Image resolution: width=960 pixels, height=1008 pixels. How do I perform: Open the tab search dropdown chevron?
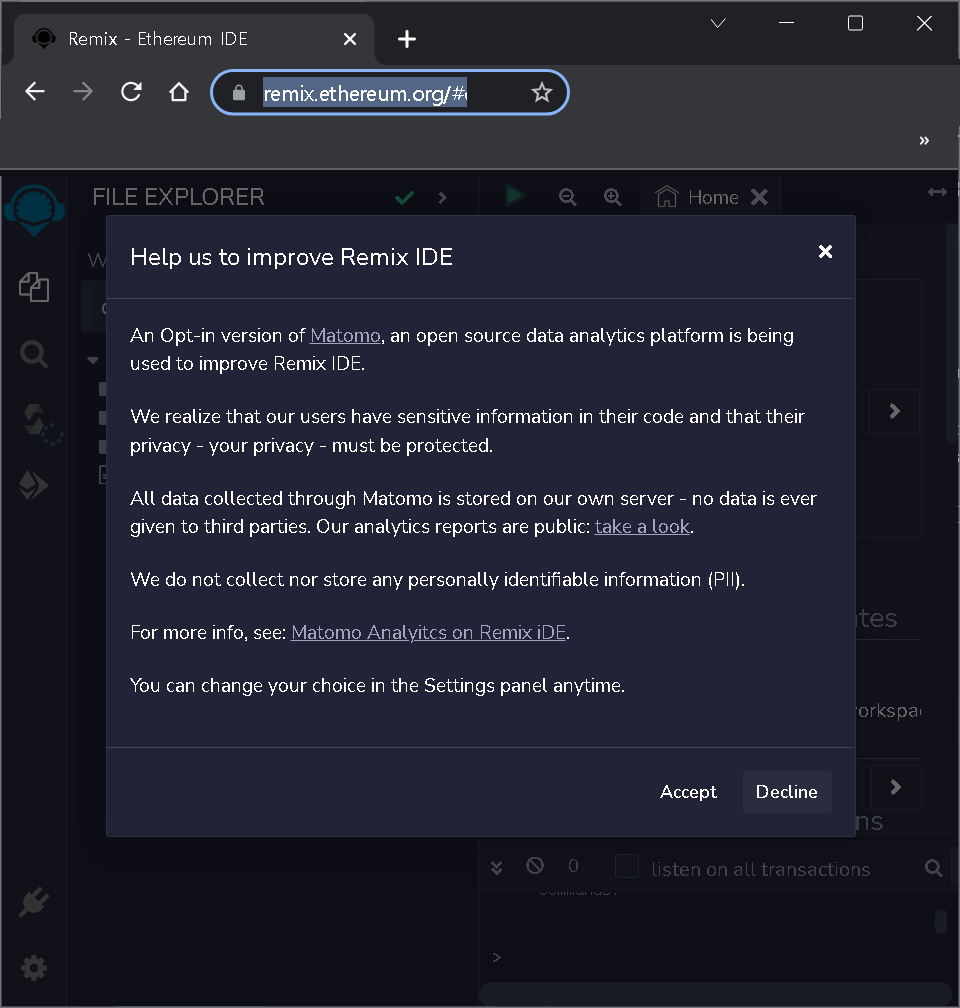pyautogui.click(x=718, y=24)
